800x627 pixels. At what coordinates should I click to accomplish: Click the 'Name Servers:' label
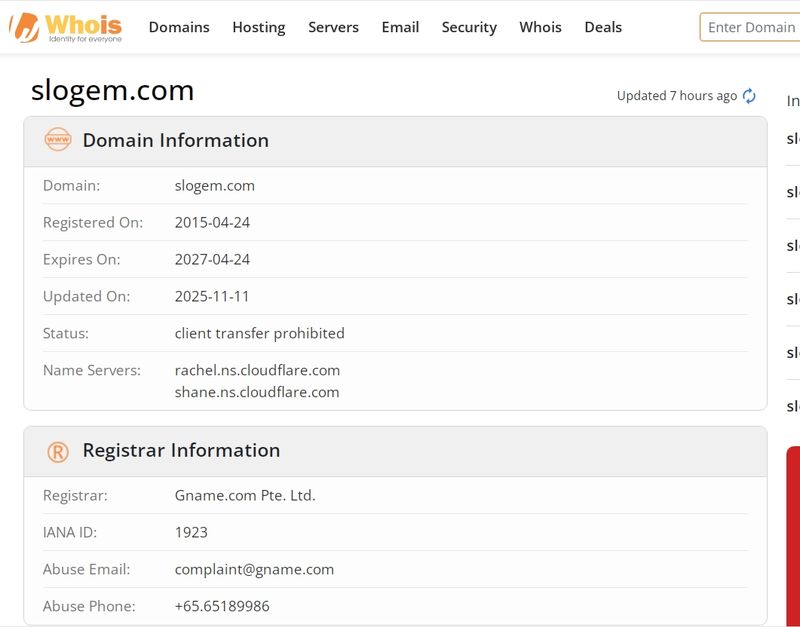92,370
